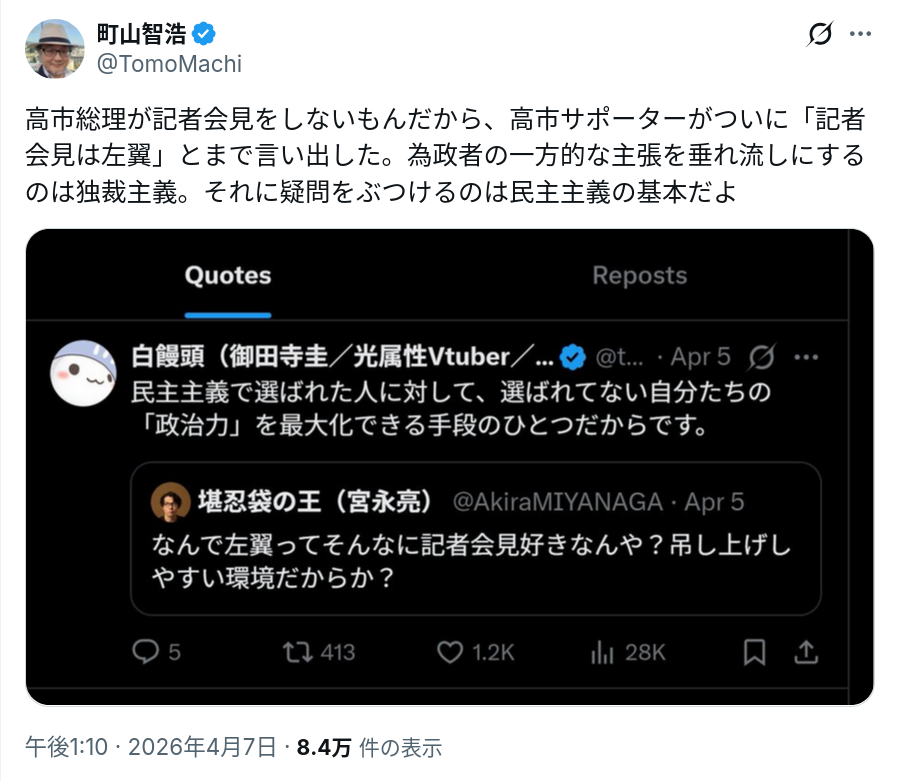This screenshot has width=898, height=781.
Task: Switch to the Reposts tab
Action: (x=639, y=276)
